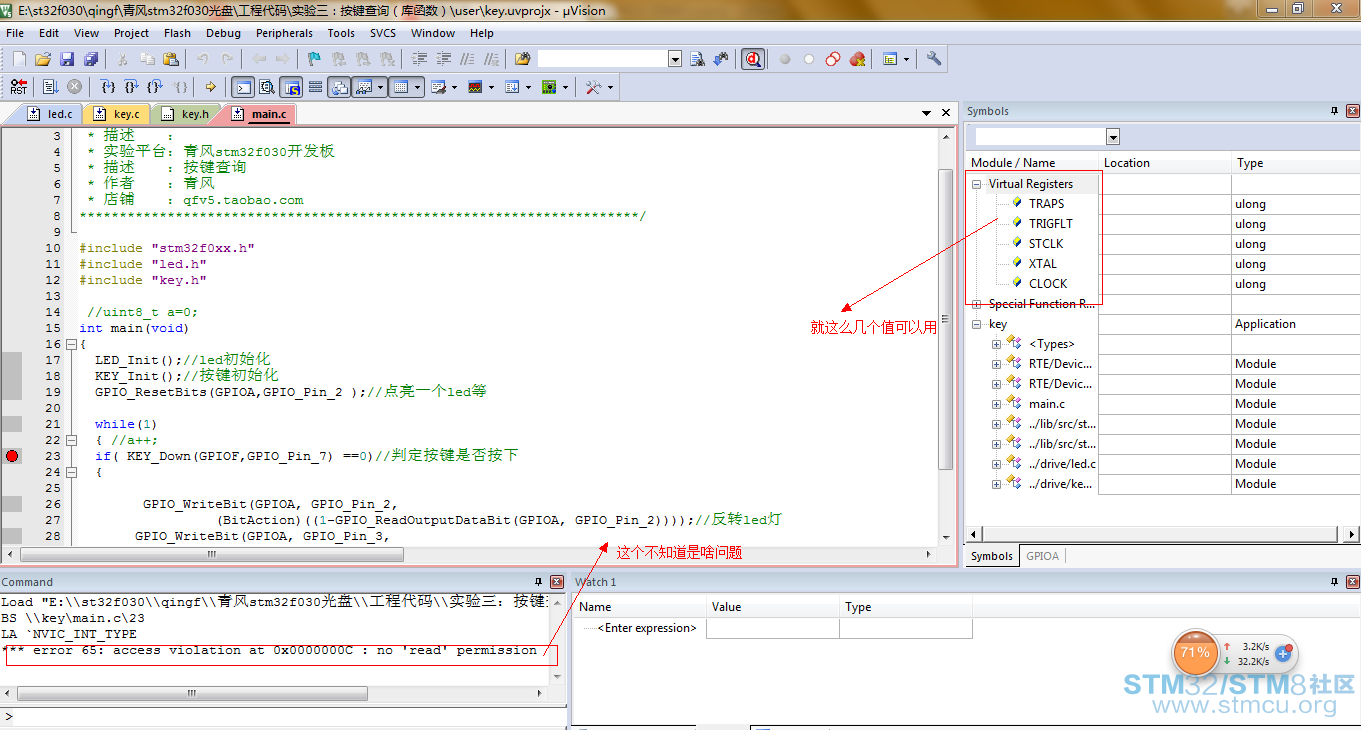The width and height of the screenshot is (1361, 730).
Task: Click the Serial Windows icon
Action: click(437, 87)
